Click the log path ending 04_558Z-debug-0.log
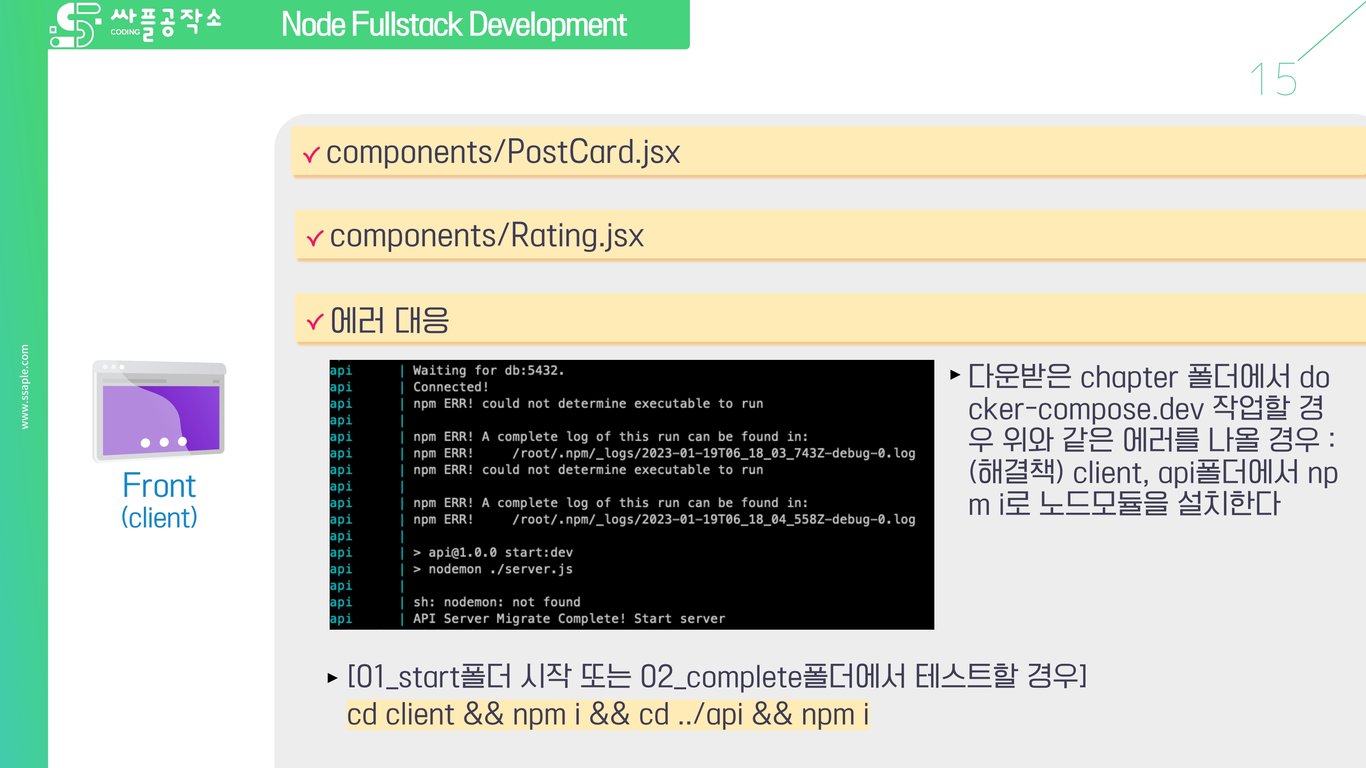This screenshot has width=1366, height=768. coord(714,519)
